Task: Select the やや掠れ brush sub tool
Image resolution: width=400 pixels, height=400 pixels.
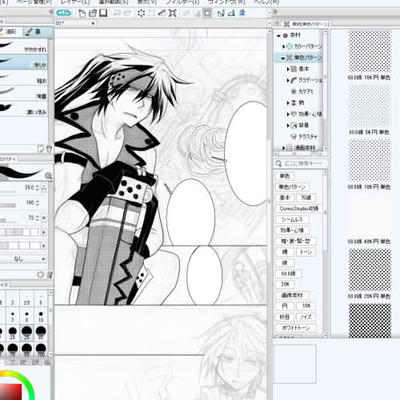Action: coord(24,47)
